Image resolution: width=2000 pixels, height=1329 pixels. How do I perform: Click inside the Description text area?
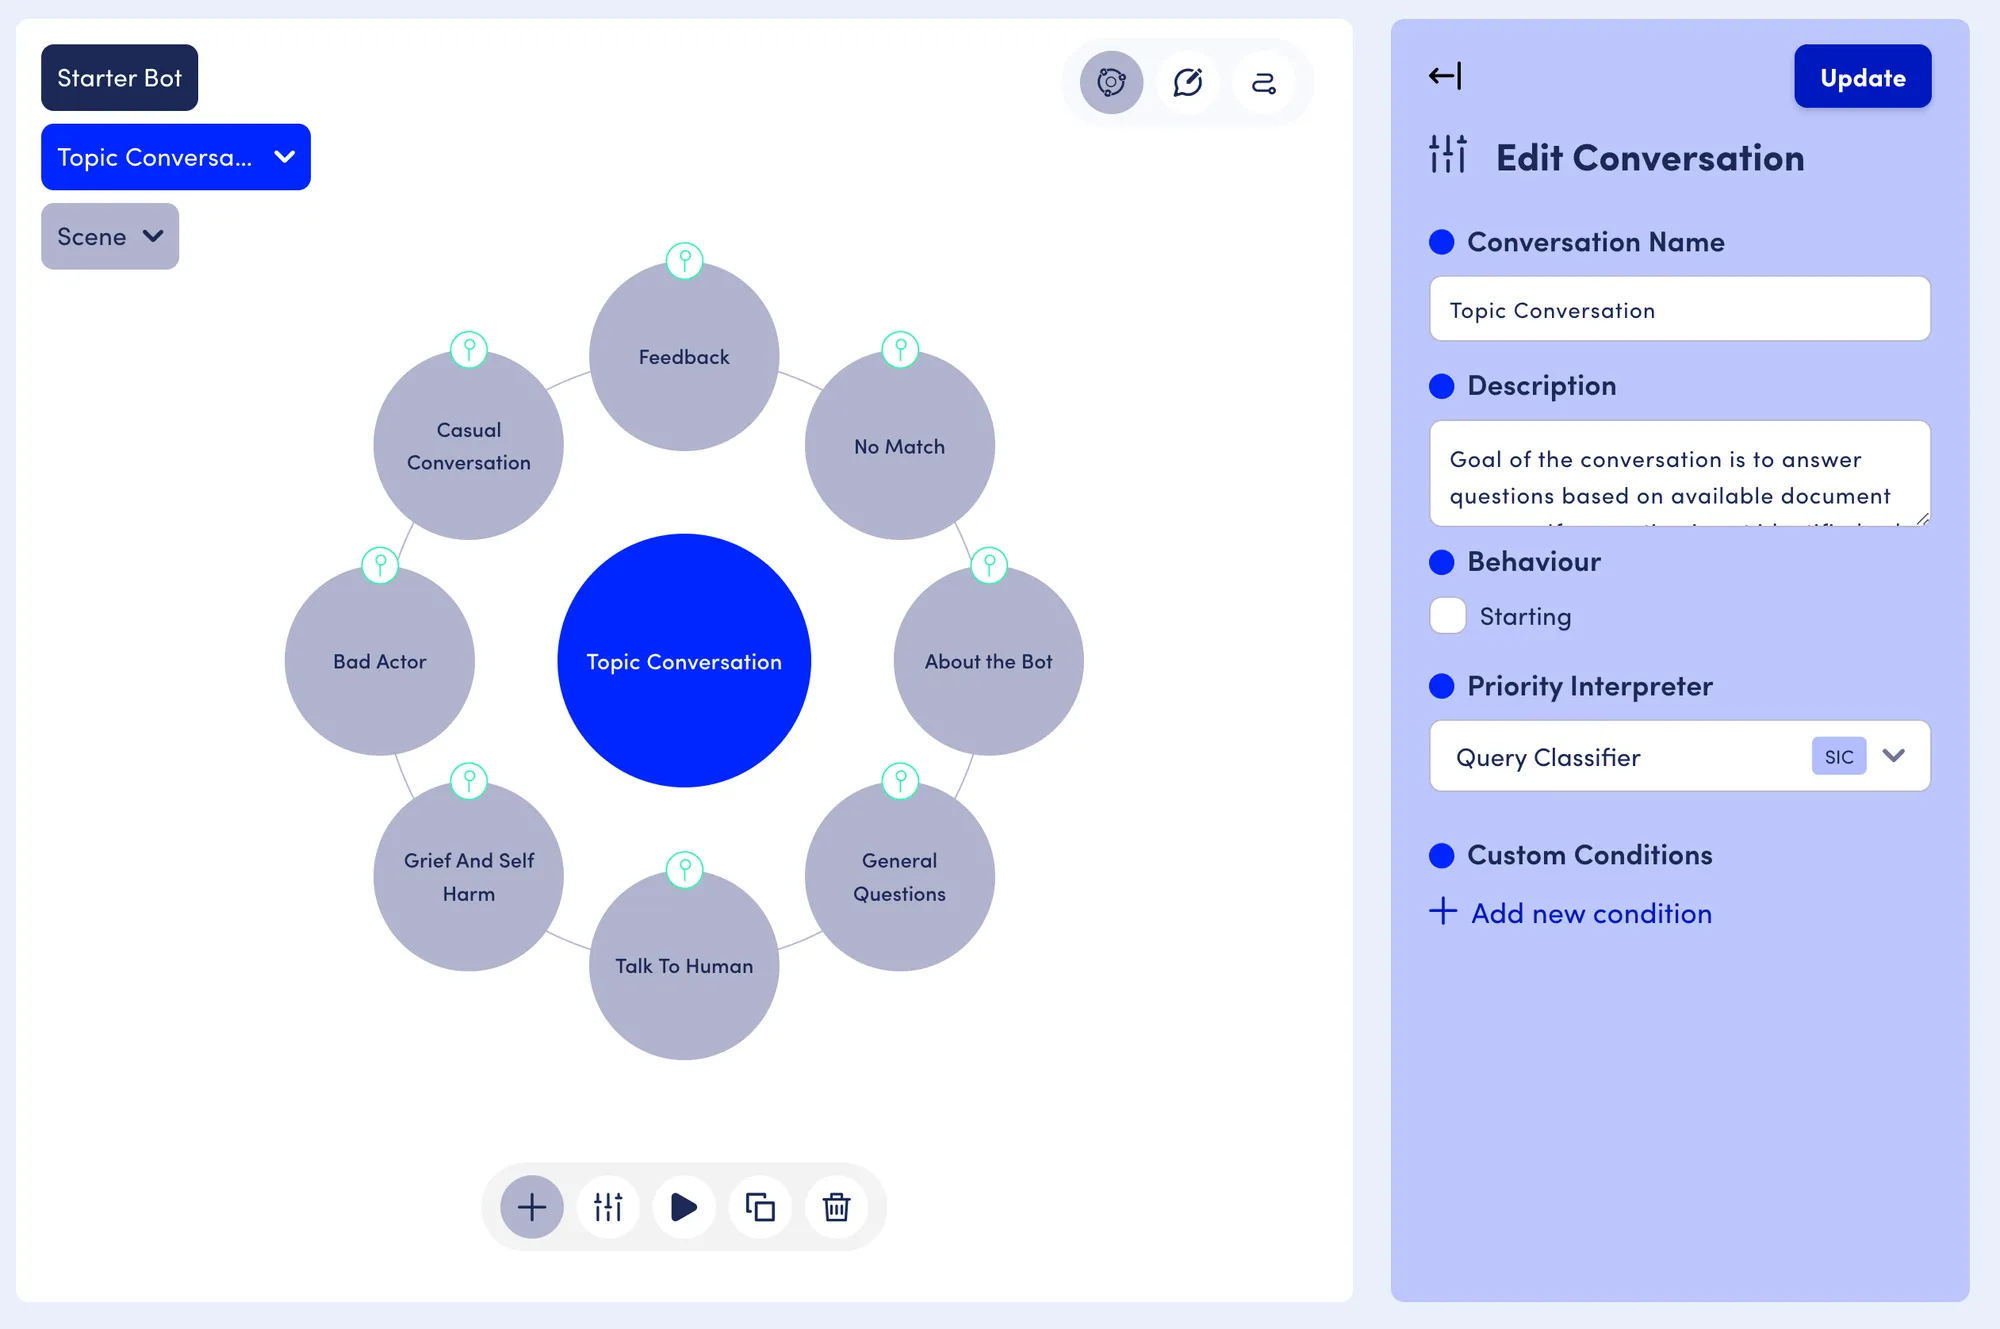(1680, 474)
